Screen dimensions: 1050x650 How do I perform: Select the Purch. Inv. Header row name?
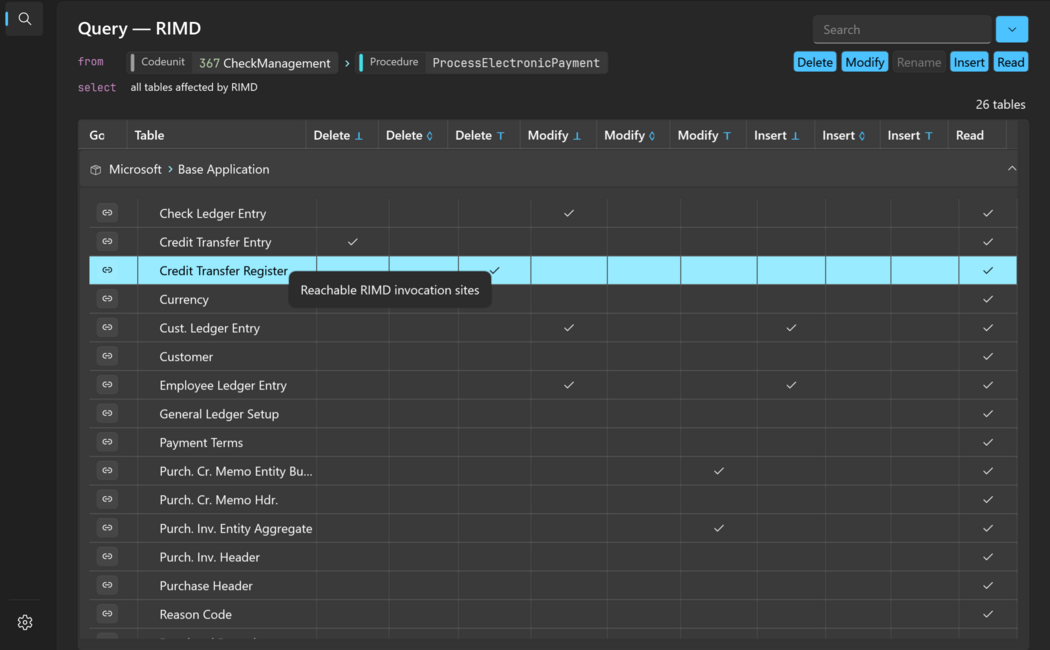point(209,558)
